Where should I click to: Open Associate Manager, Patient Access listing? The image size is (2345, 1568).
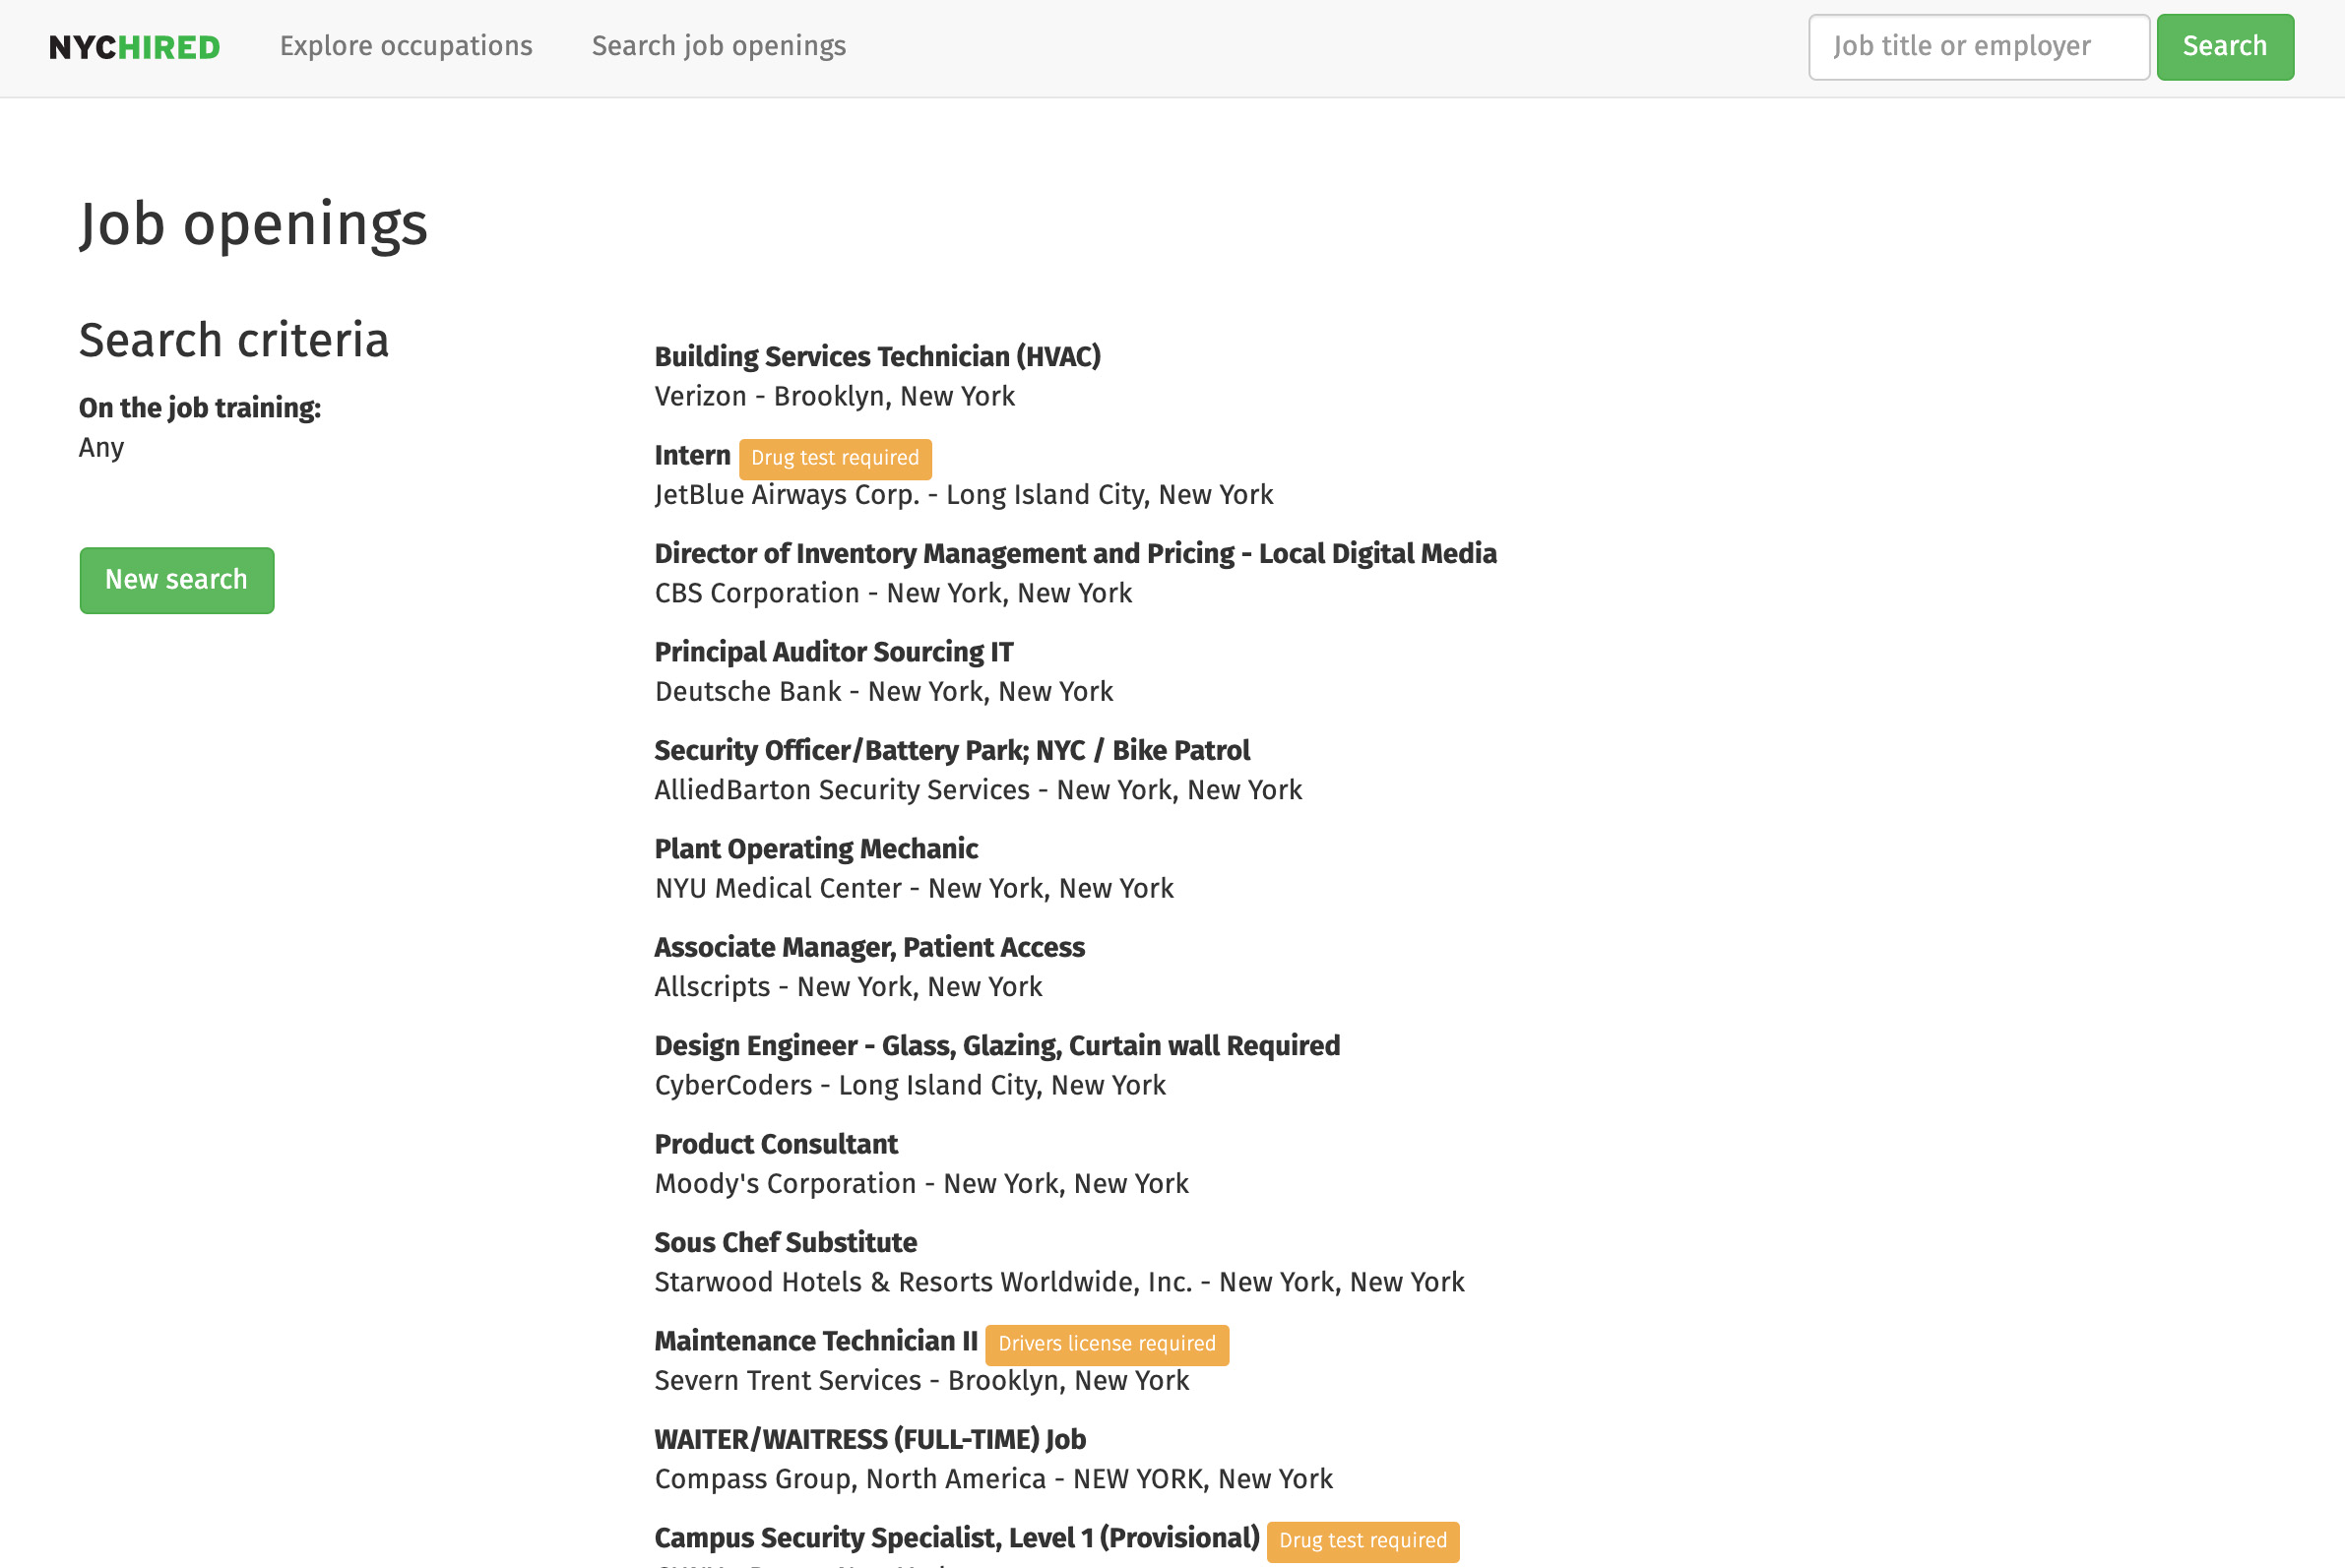[x=869, y=948]
